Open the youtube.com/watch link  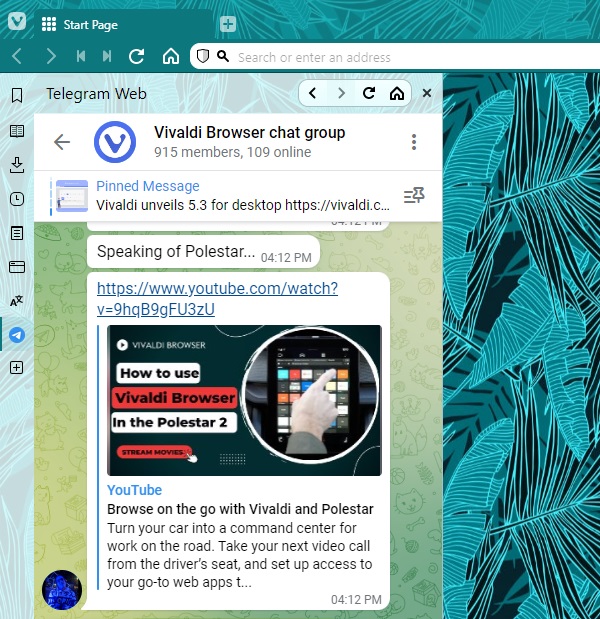[217, 298]
